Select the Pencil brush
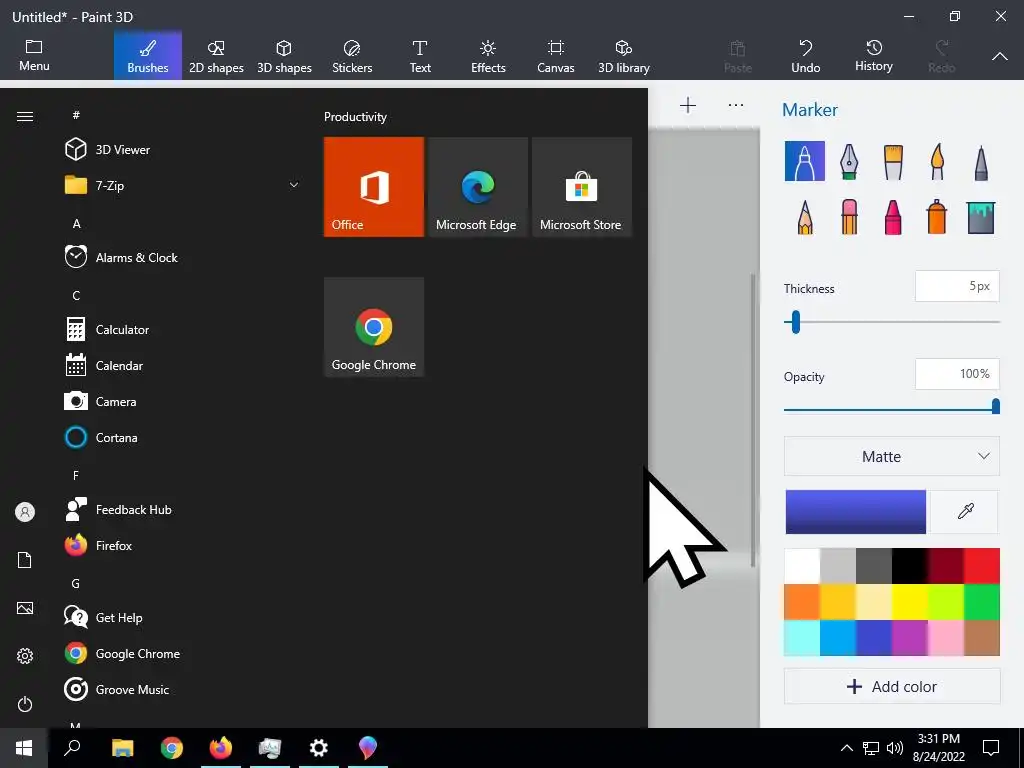The image size is (1024, 768). click(805, 217)
